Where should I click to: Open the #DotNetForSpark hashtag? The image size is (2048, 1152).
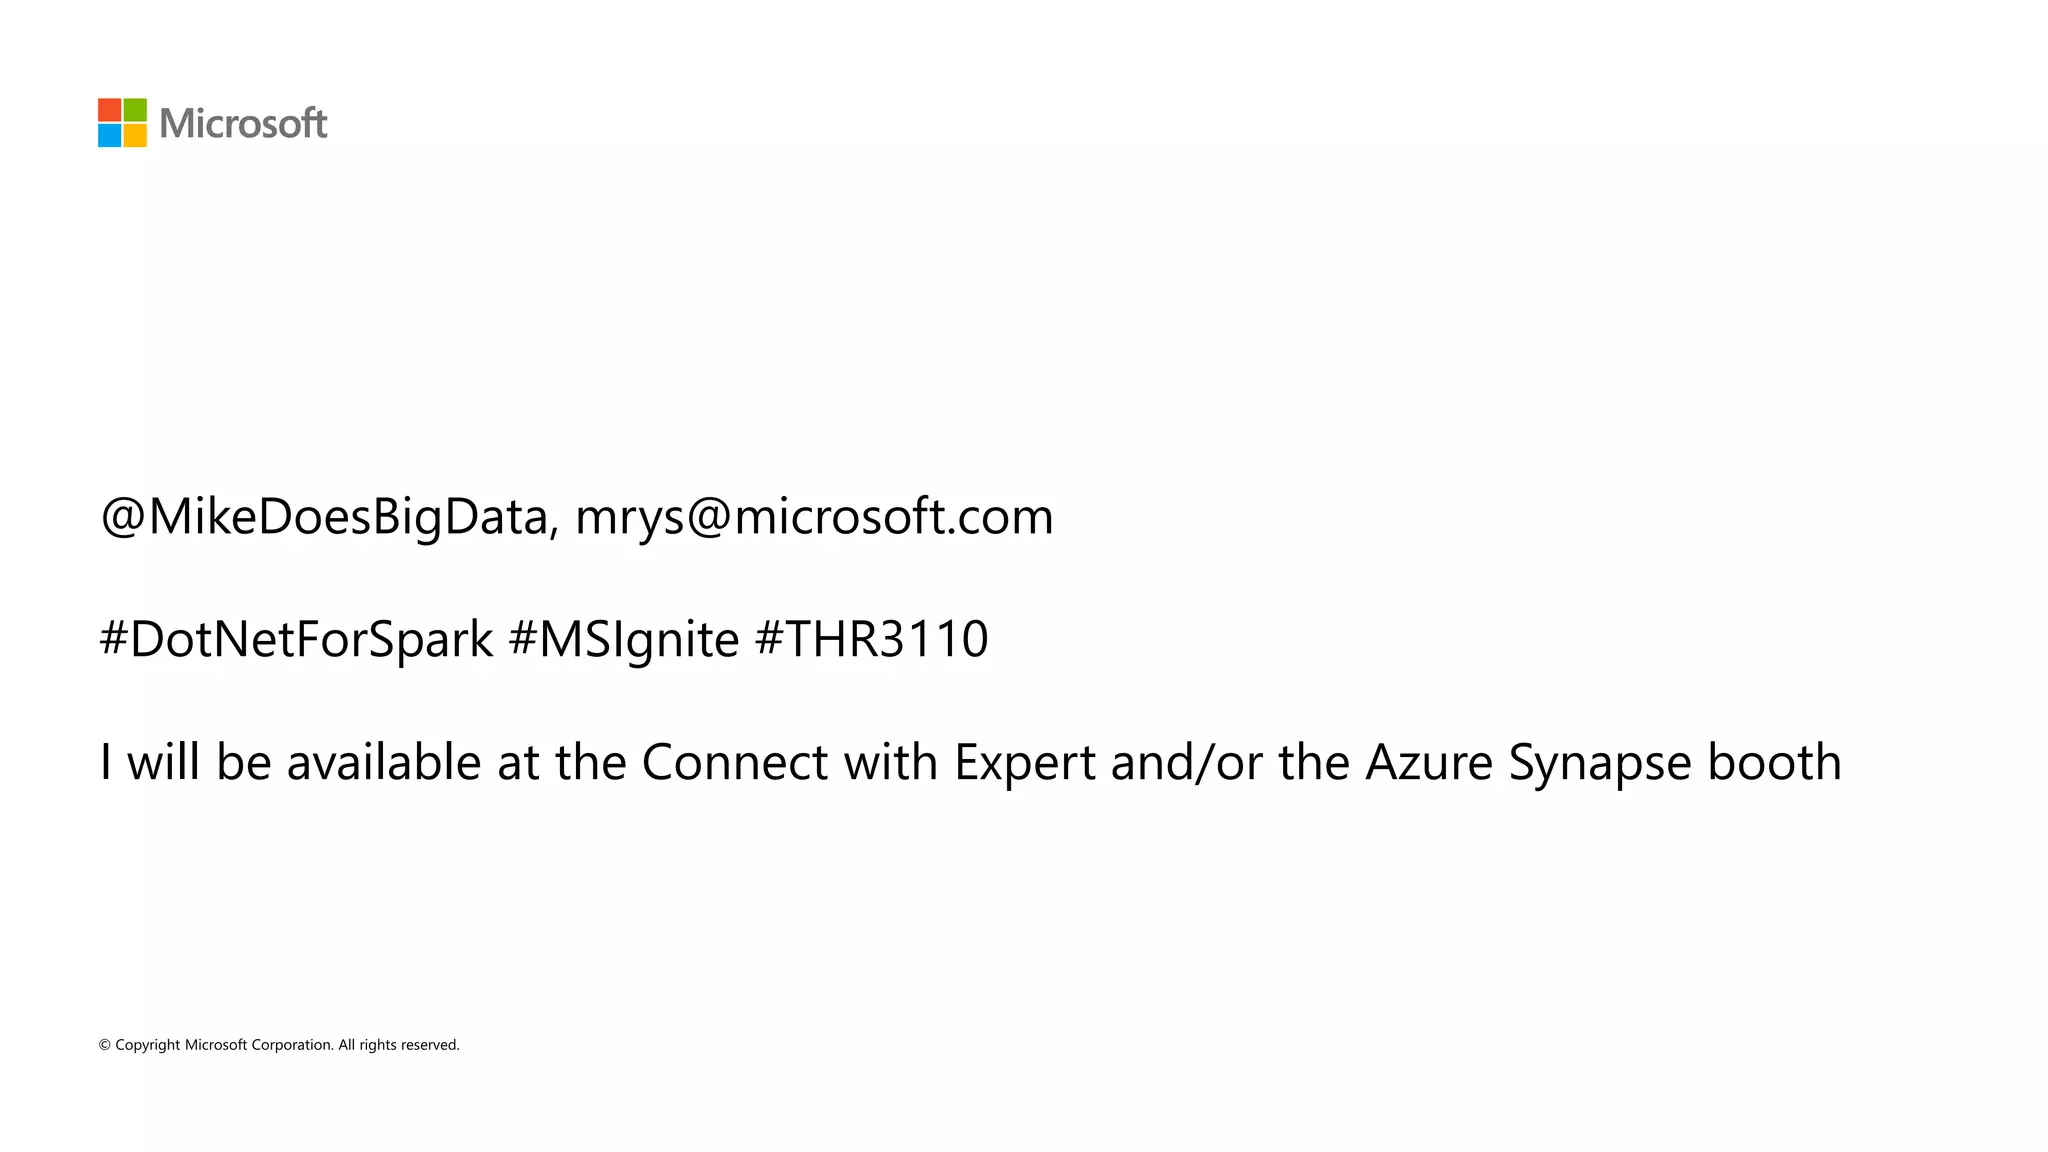click(x=296, y=640)
